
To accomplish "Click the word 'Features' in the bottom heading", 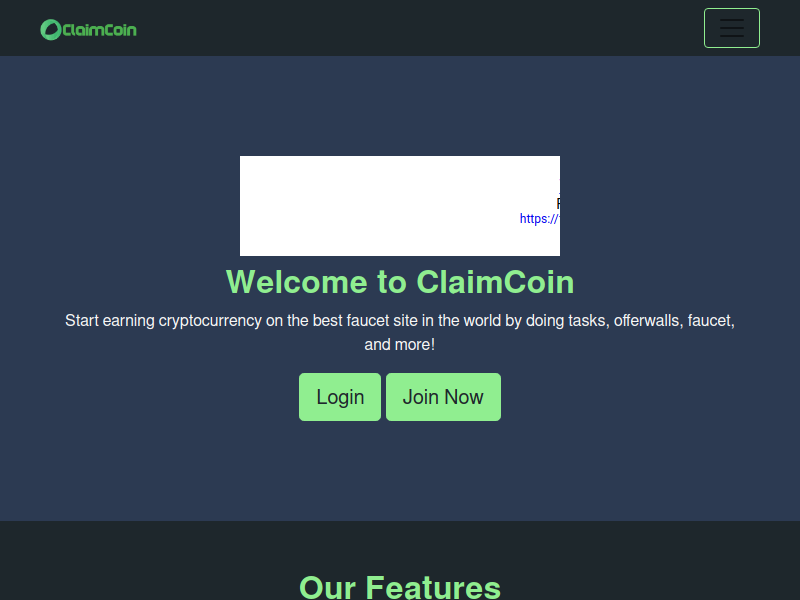I will 433,587.
